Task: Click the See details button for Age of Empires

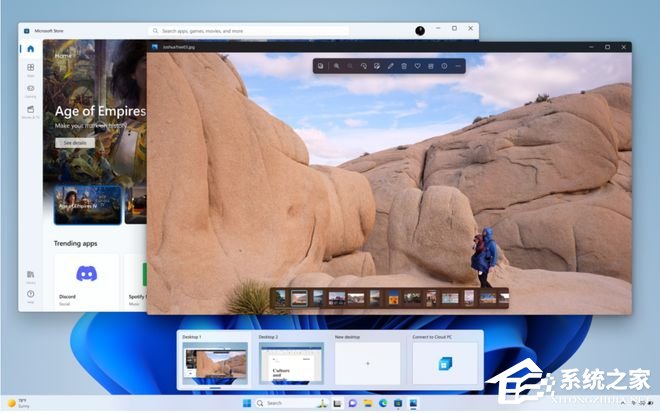Action: [75, 143]
